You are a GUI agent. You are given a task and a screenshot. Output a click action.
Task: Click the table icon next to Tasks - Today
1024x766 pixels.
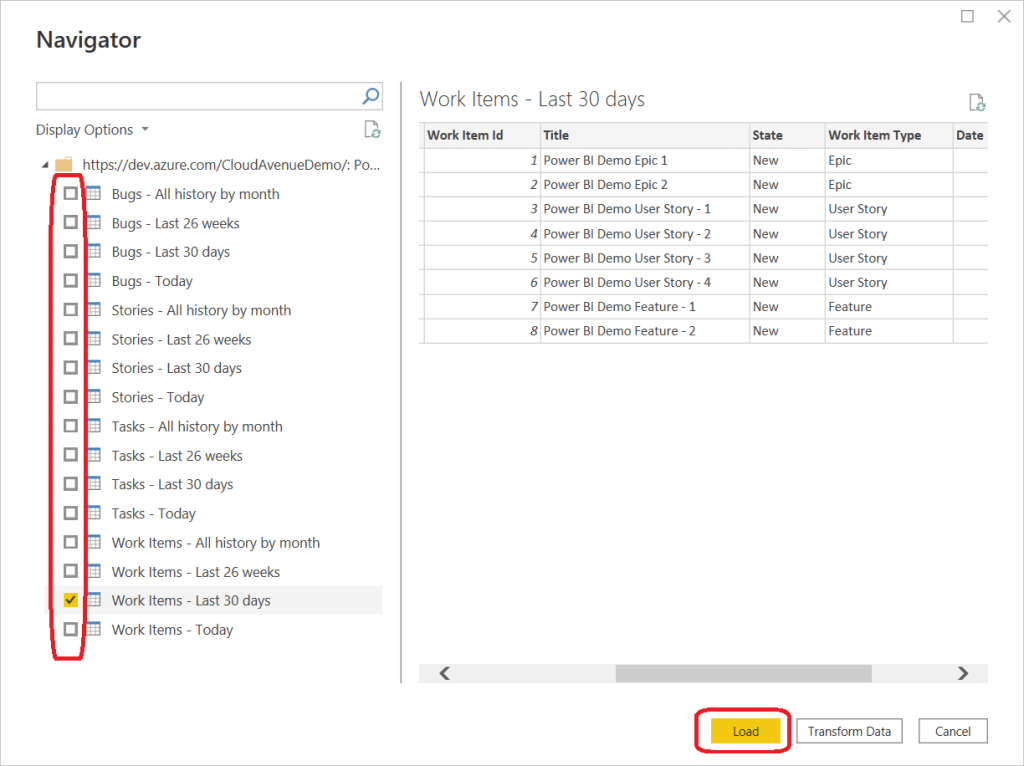tap(95, 513)
